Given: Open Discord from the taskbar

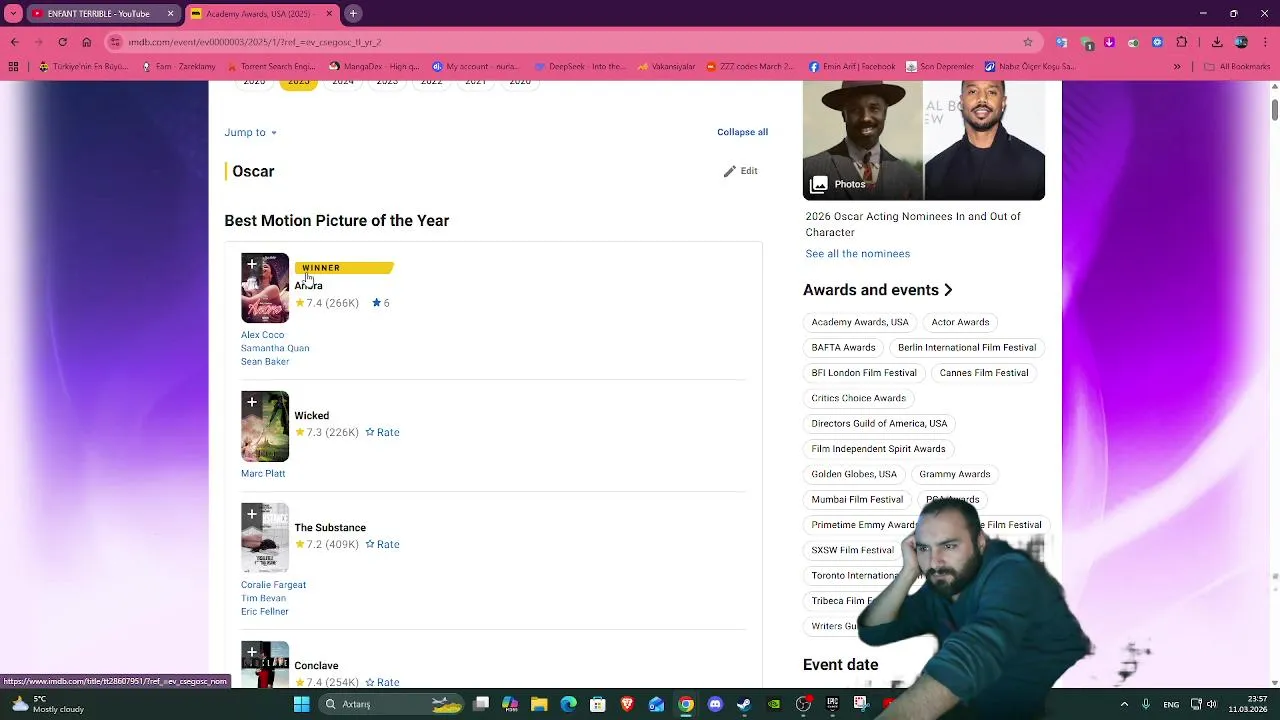Looking at the screenshot, I should 715,704.
